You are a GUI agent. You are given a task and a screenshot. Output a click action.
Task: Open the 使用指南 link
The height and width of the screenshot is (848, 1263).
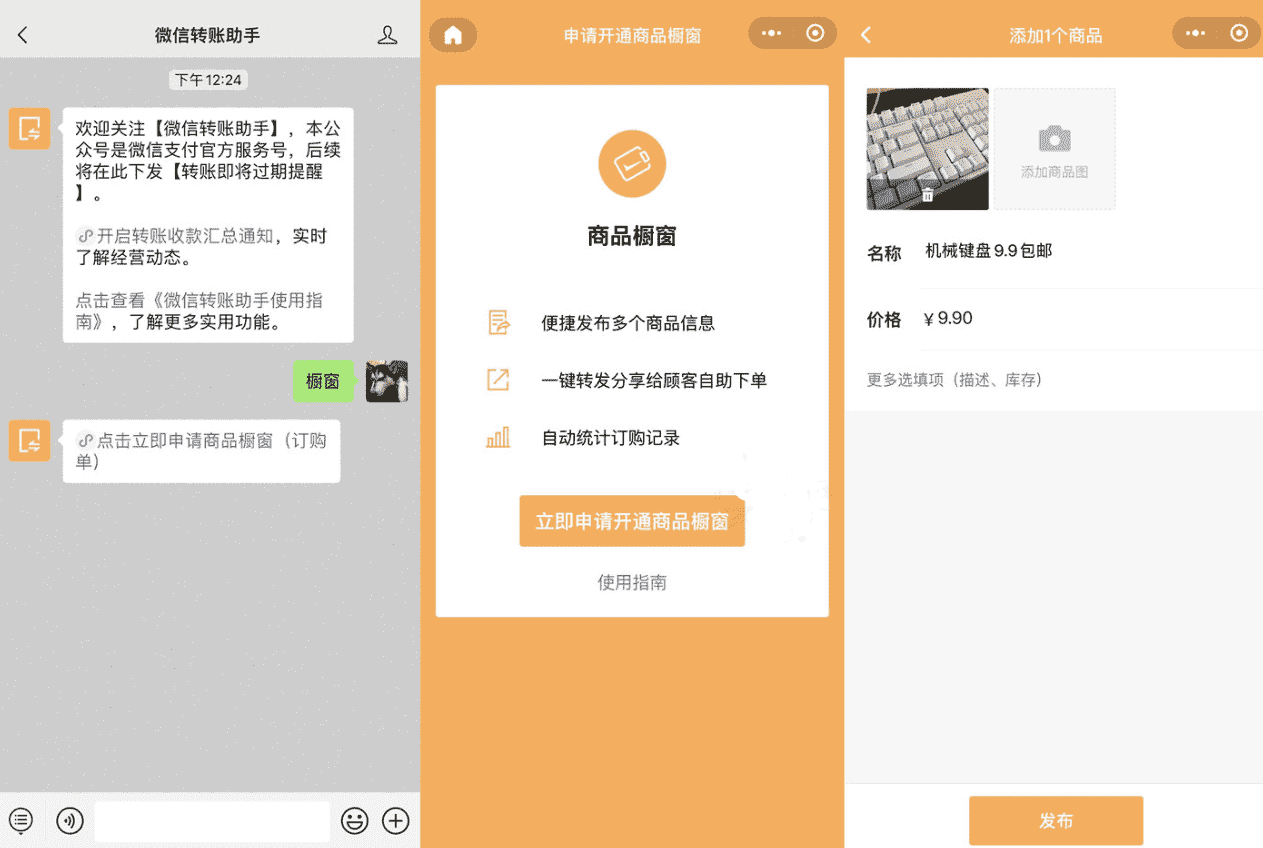pyautogui.click(x=632, y=582)
